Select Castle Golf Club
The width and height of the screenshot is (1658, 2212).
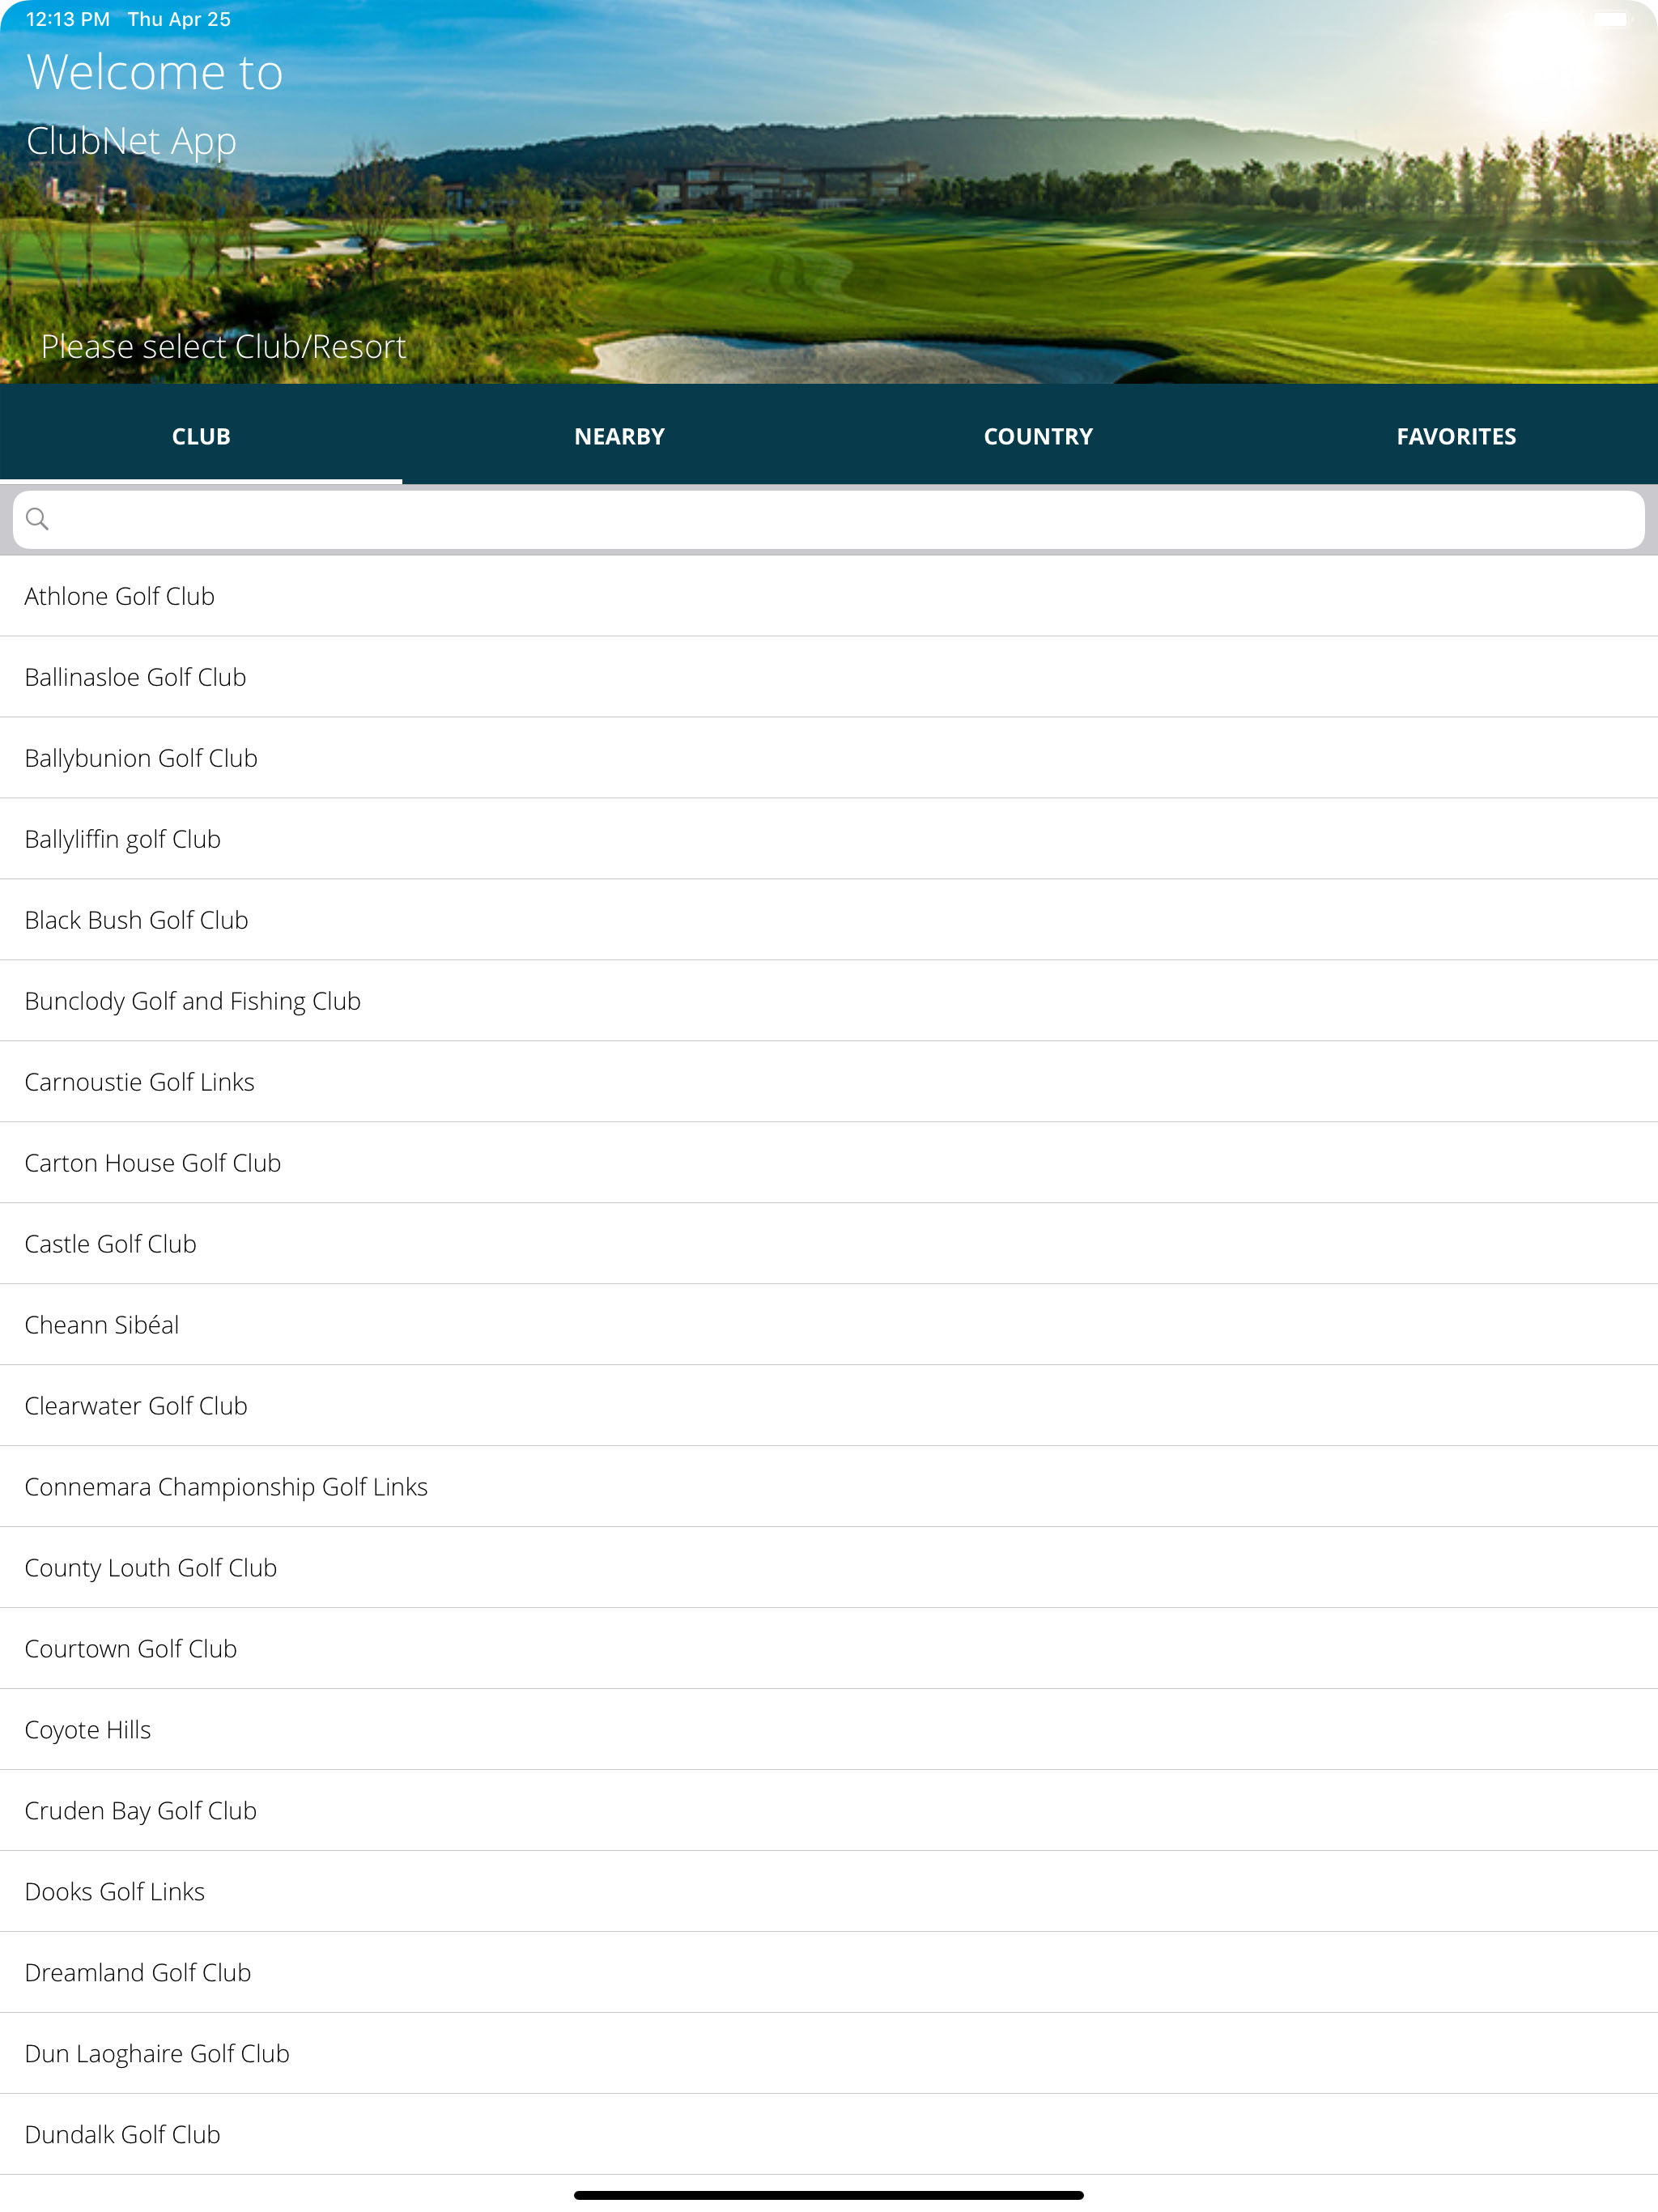829,1244
